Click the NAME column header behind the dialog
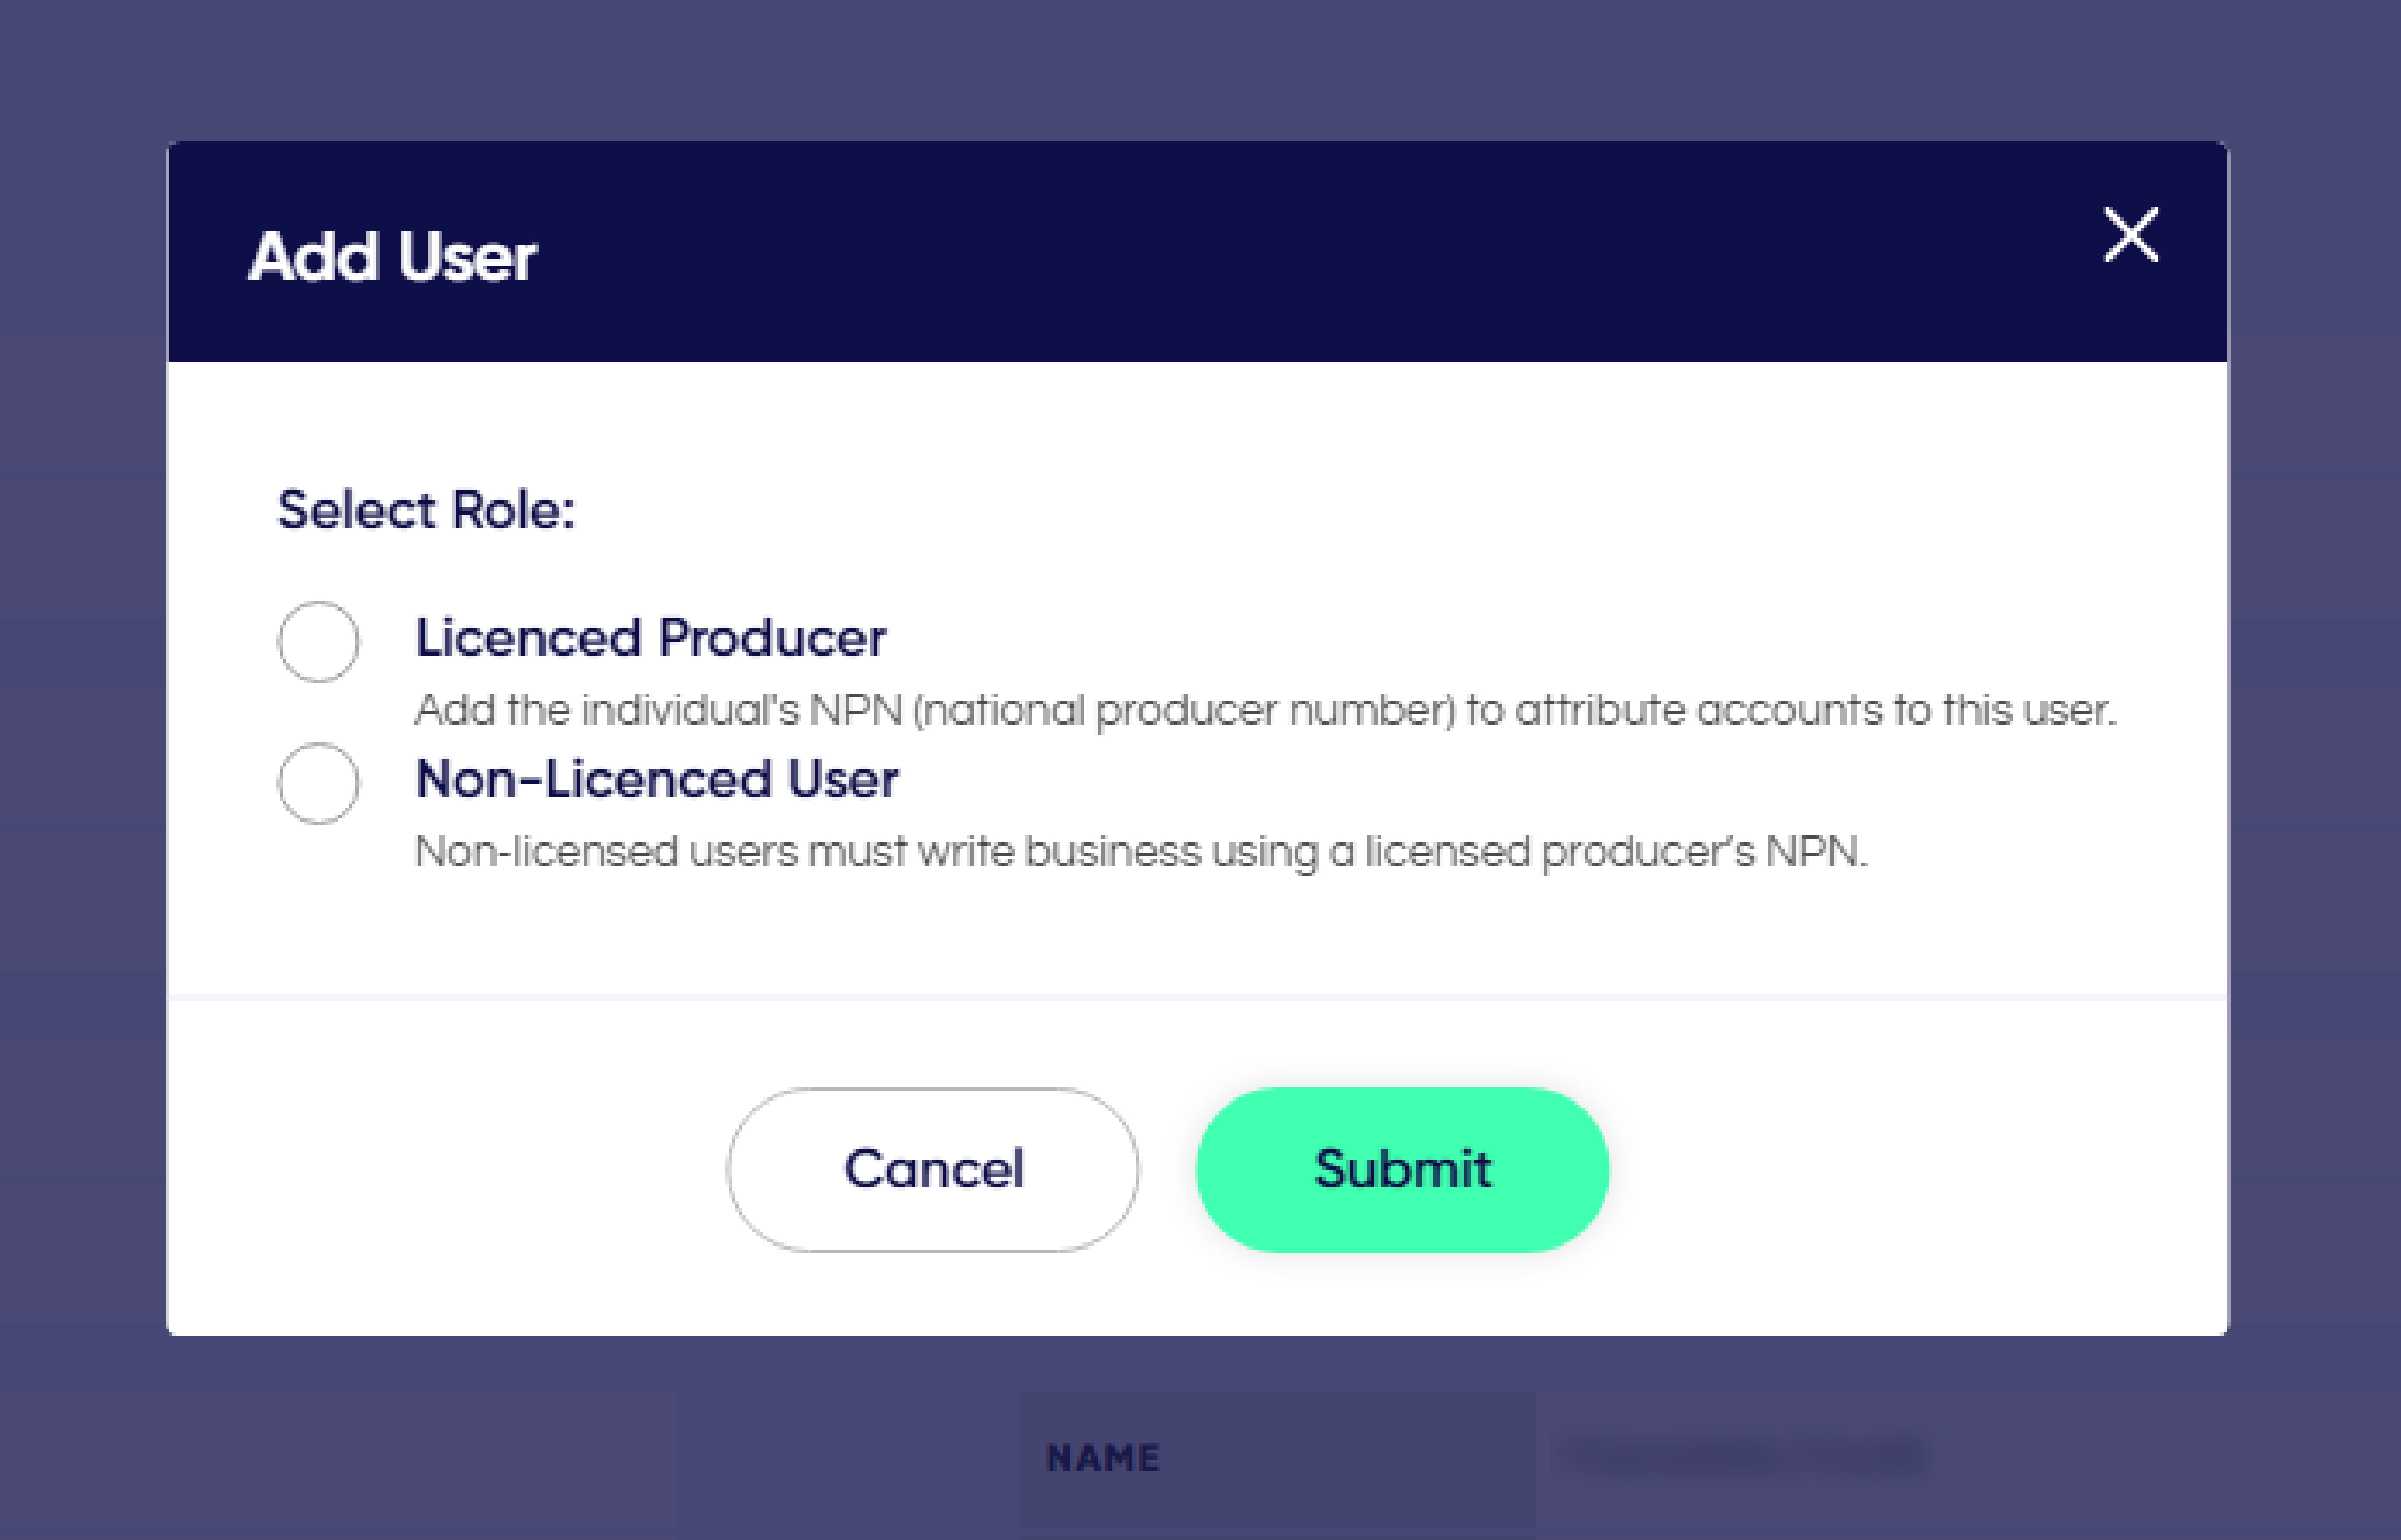 pyautogui.click(x=1103, y=1458)
